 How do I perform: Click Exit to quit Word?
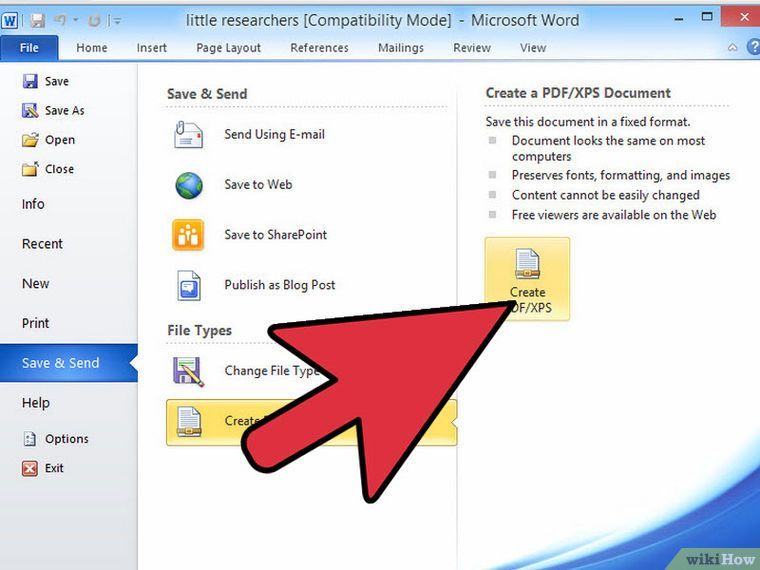pos(54,468)
